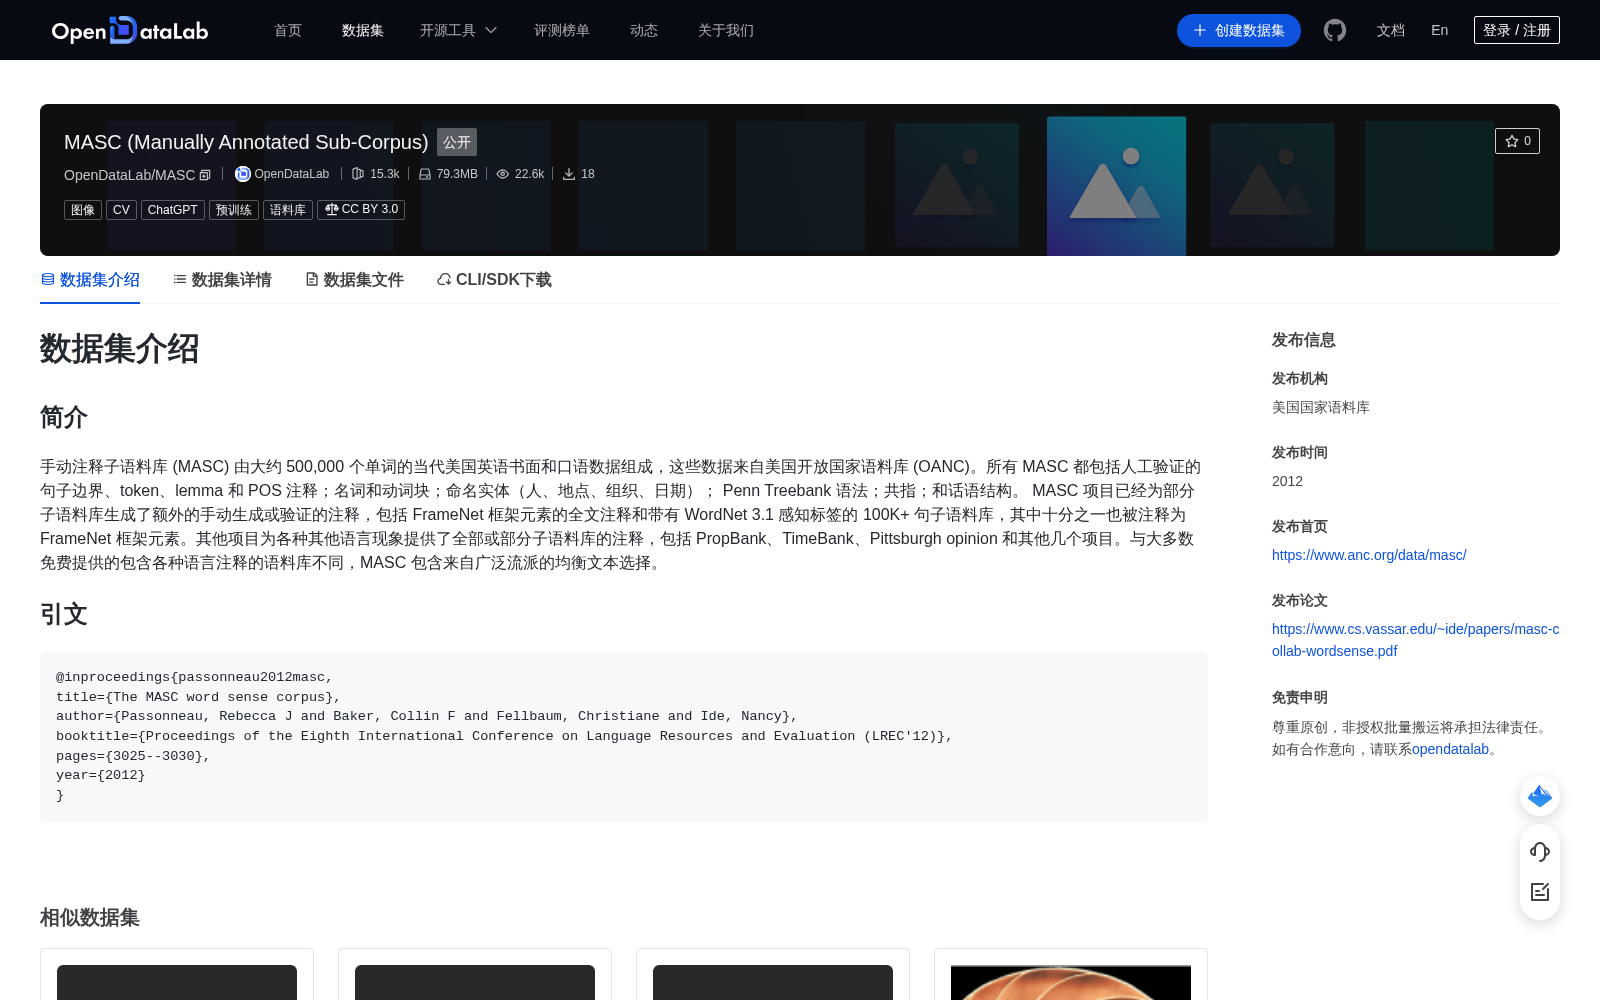Screen dimensions: 1600x1000
Task: Click the 15.3k stat icon
Action: tap(358, 174)
